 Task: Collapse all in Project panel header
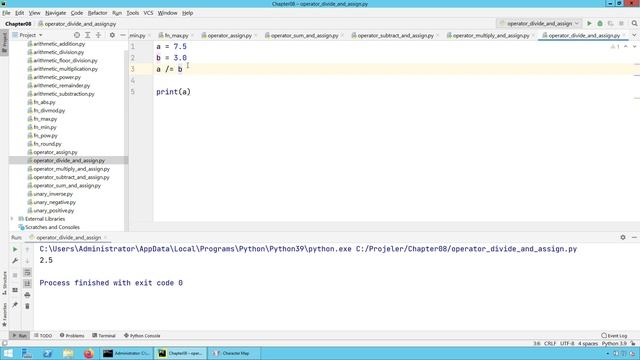coord(98,35)
